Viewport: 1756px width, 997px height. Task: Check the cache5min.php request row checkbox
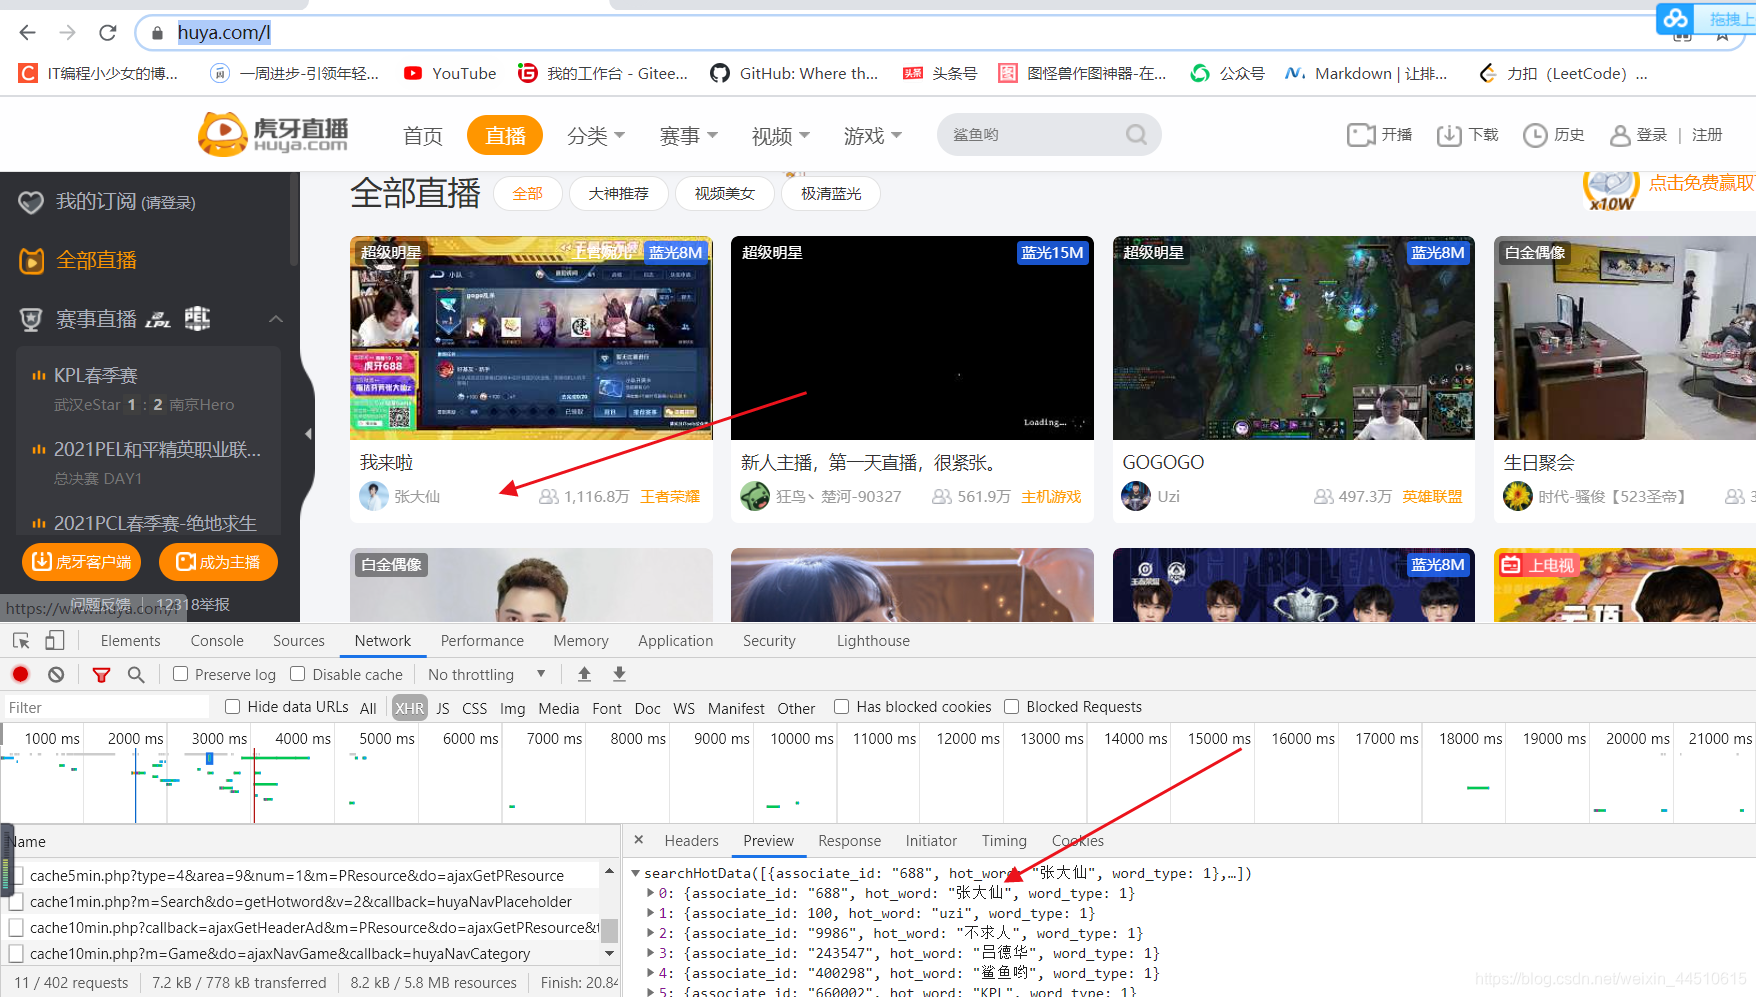pos(16,876)
